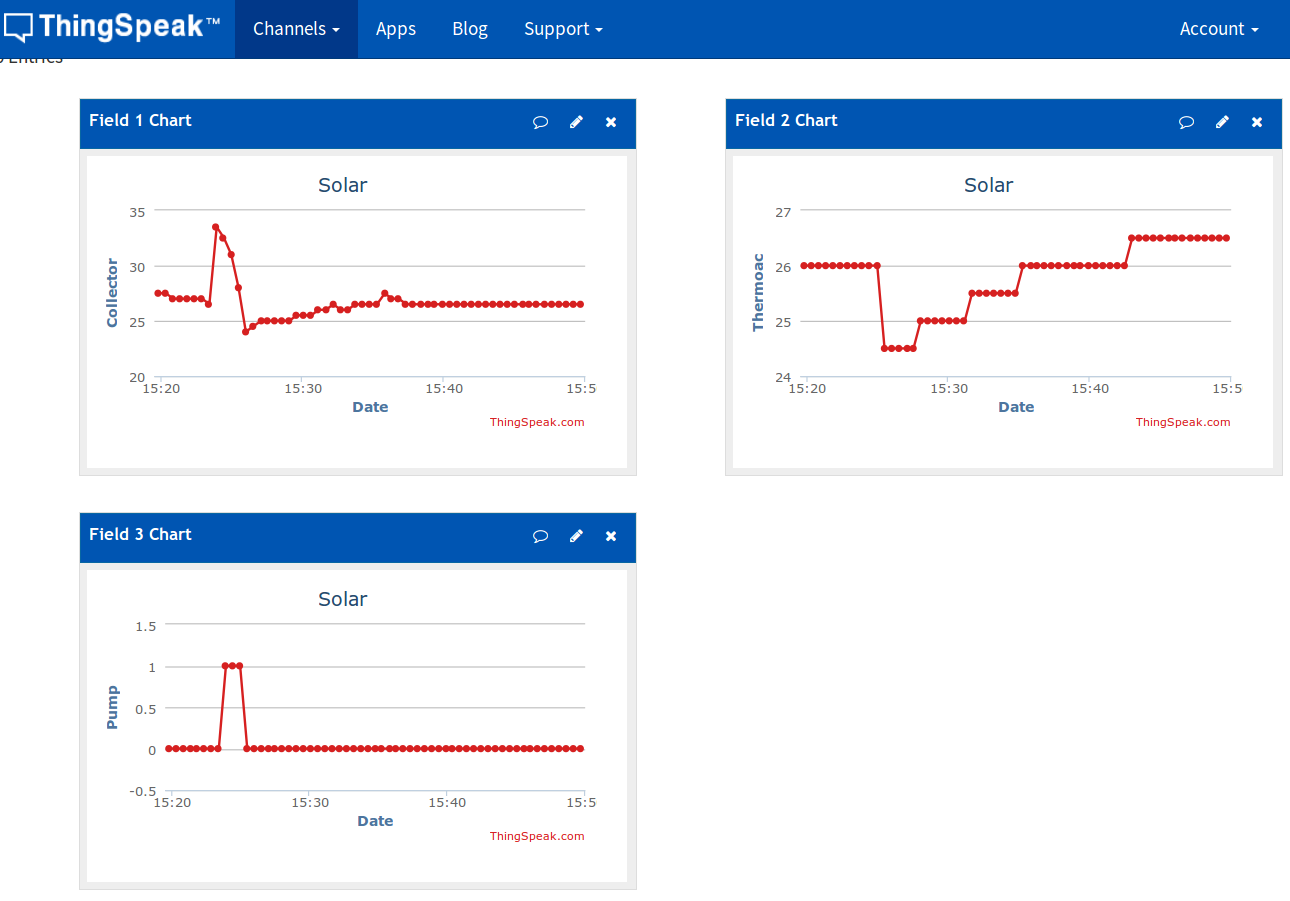Image resolution: width=1290 pixels, height=901 pixels.
Task: Remove the Field 2 Chart panel
Action: (1257, 122)
